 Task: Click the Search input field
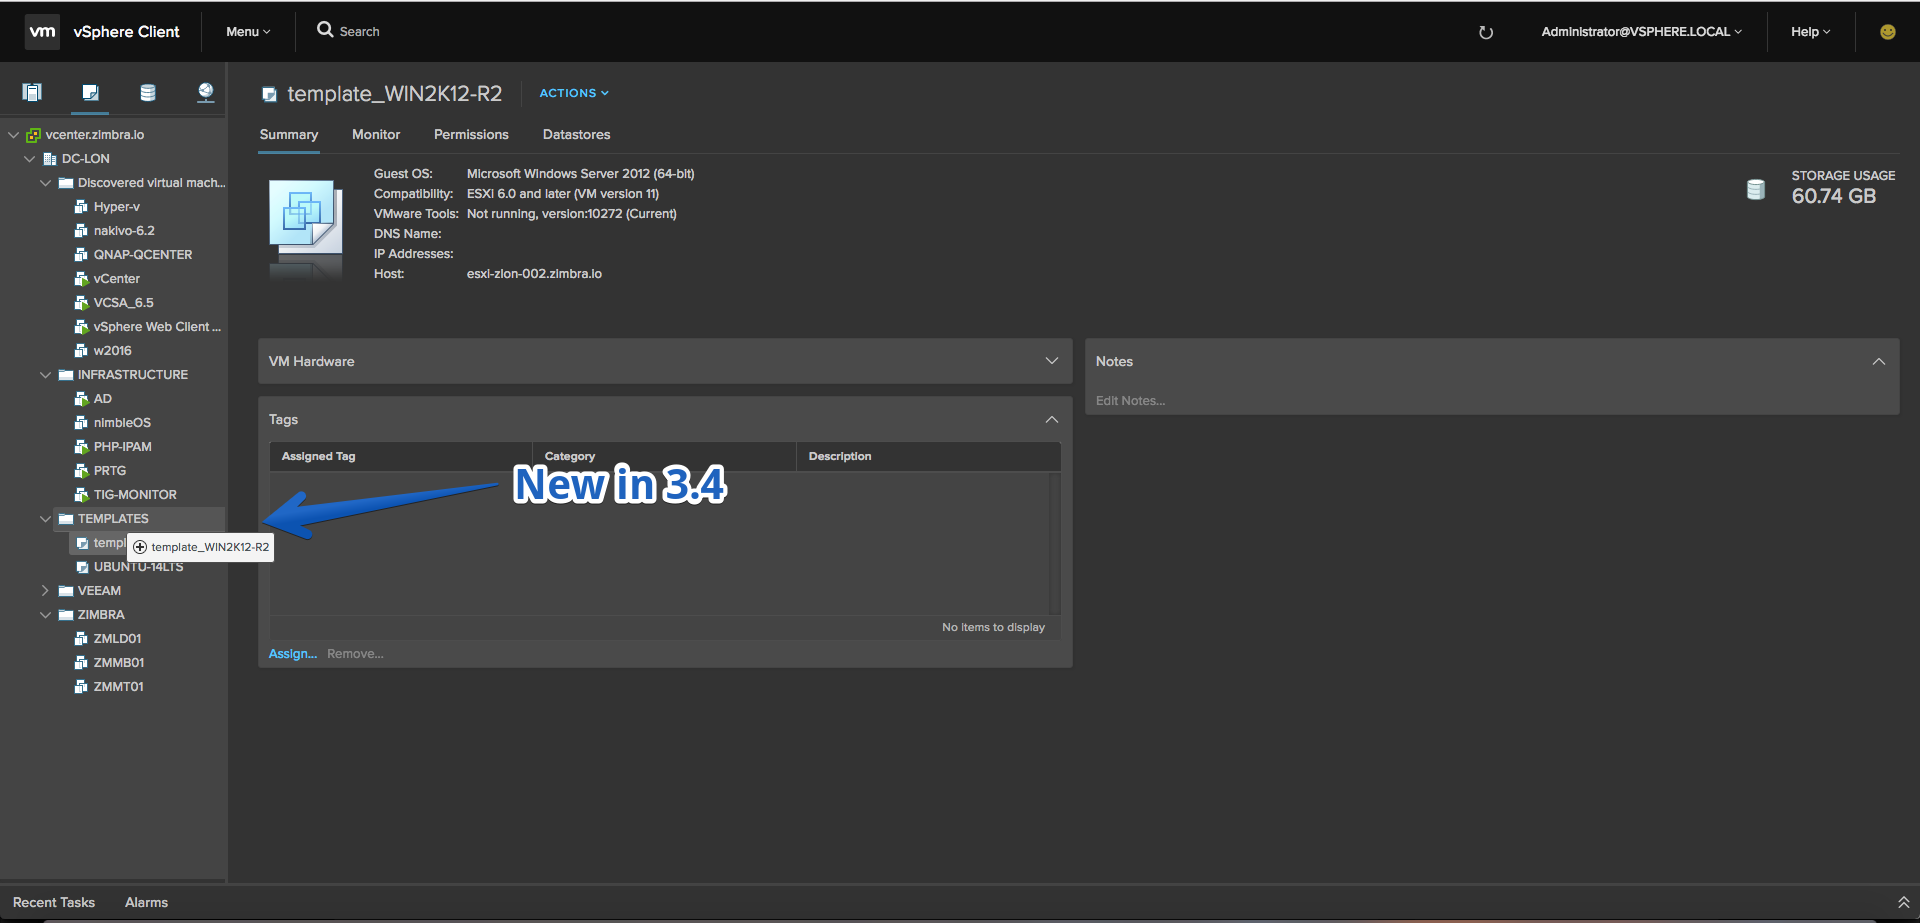click(x=360, y=32)
